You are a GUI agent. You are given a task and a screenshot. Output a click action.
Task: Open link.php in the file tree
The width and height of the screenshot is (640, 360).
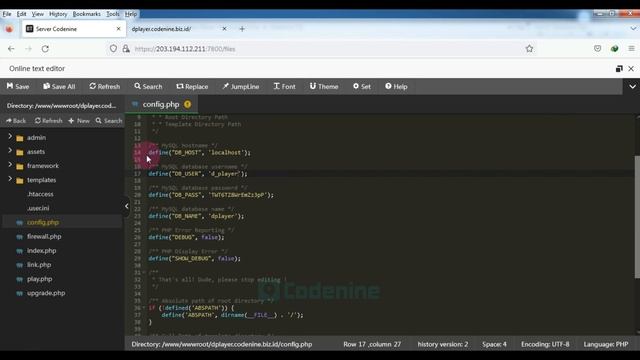click(x=39, y=265)
